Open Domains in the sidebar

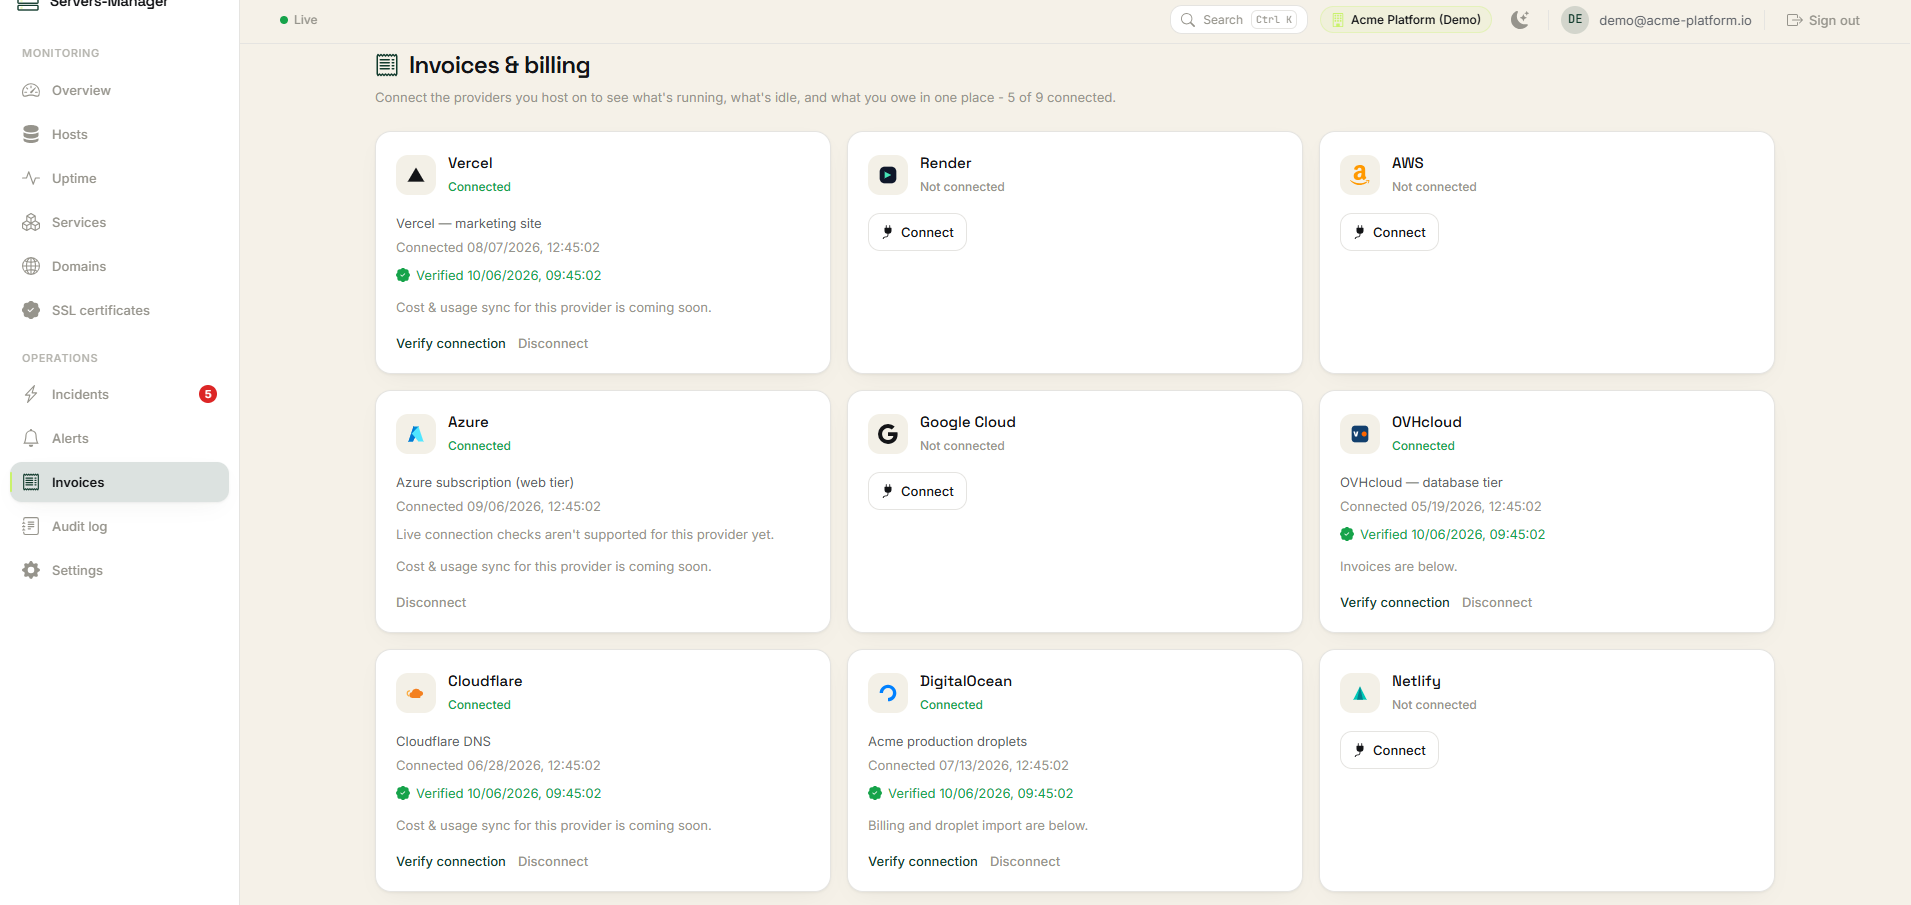[119, 266]
